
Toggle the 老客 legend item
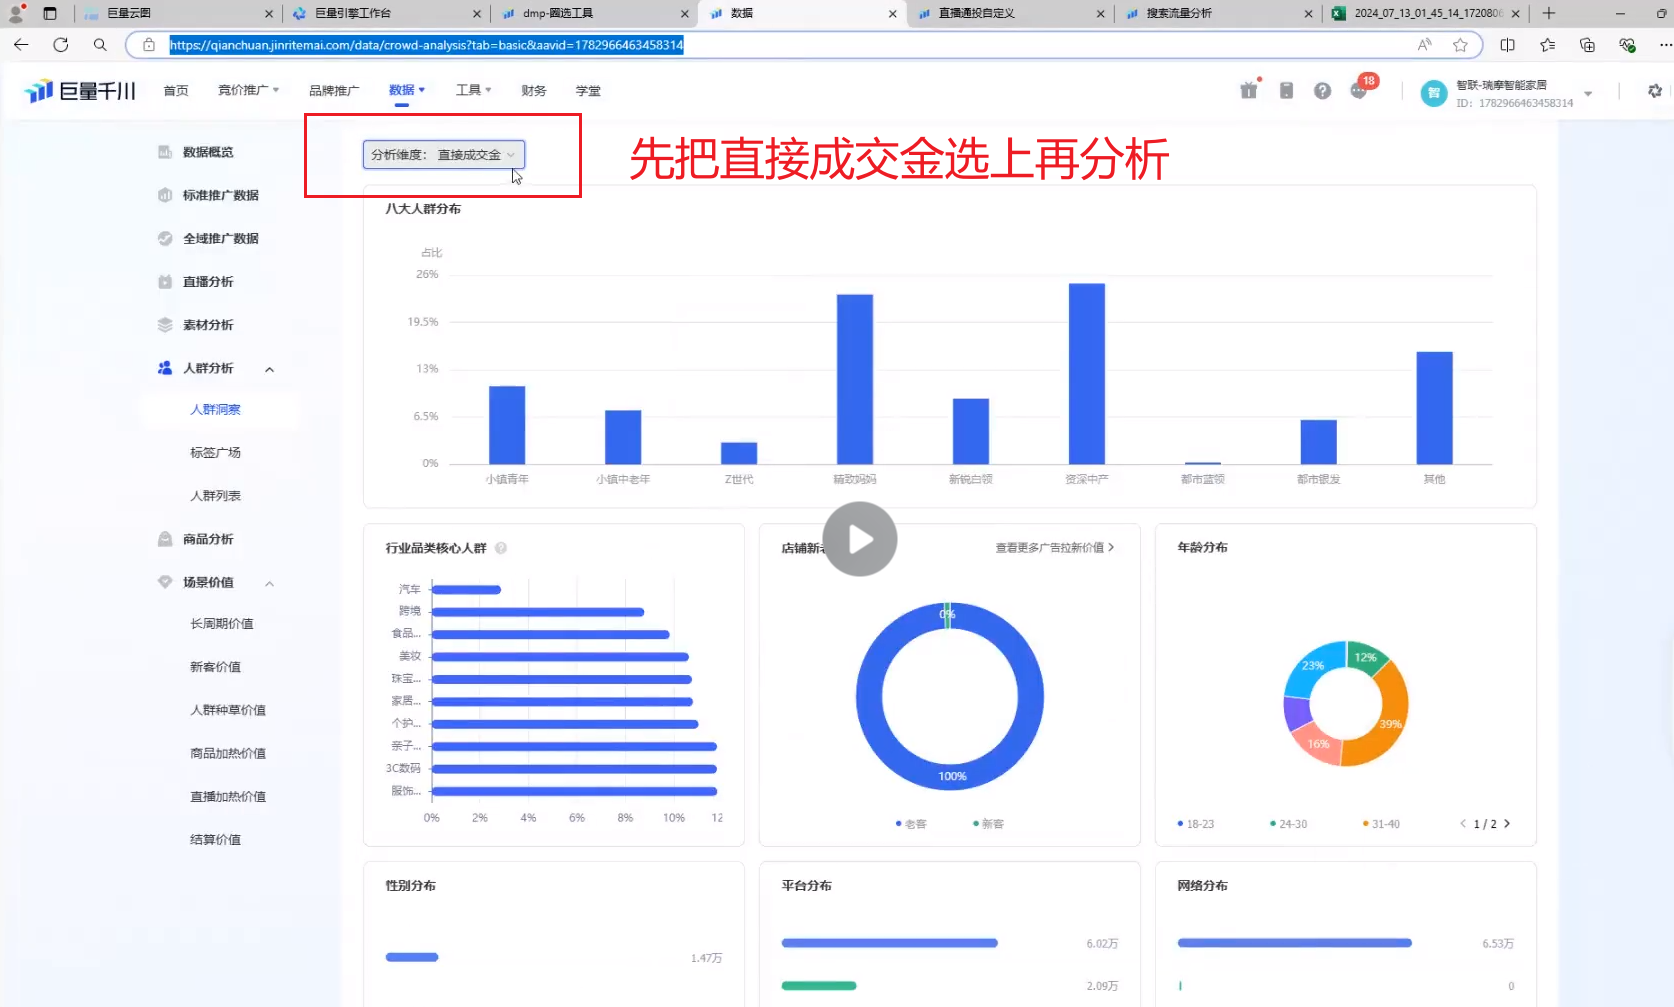[911, 824]
